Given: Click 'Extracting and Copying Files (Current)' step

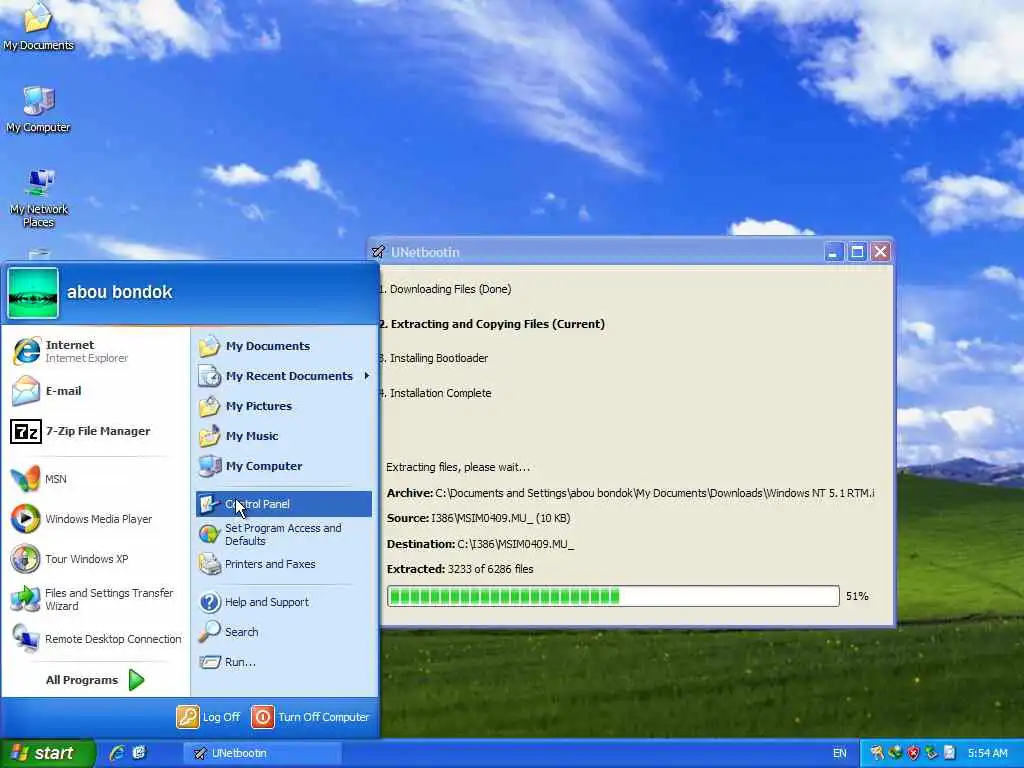Looking at the screenshot, I should [497, 324].
